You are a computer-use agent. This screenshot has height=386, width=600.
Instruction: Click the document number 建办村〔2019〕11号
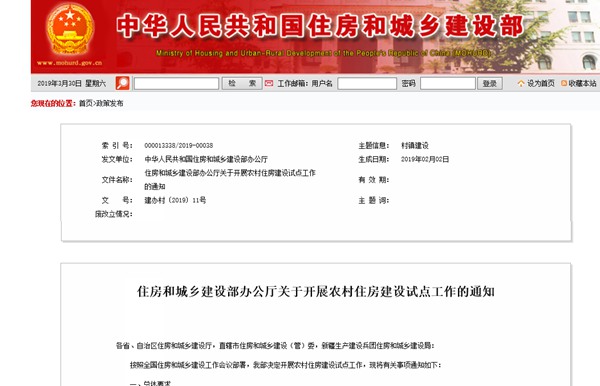[x=175, y=200]
